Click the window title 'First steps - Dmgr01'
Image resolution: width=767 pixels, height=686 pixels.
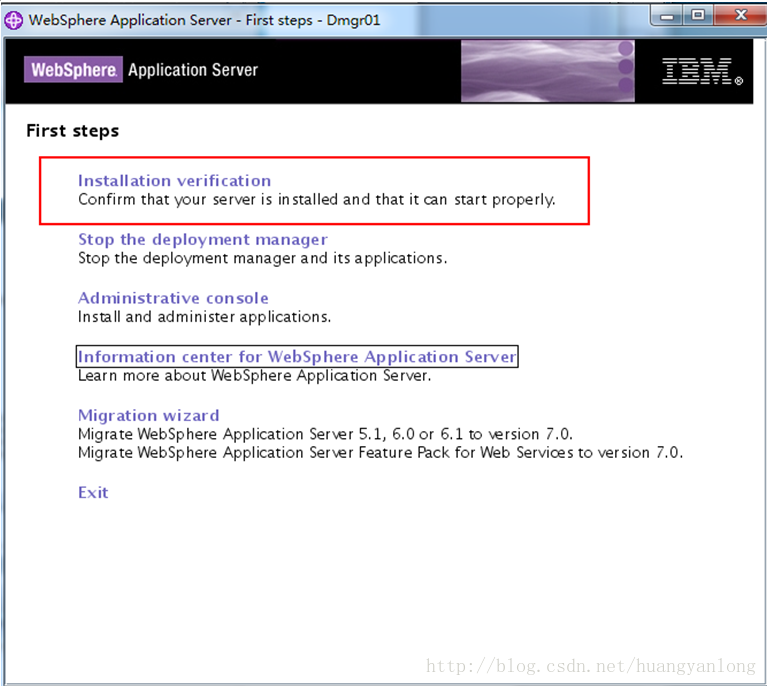coord(313,21)
